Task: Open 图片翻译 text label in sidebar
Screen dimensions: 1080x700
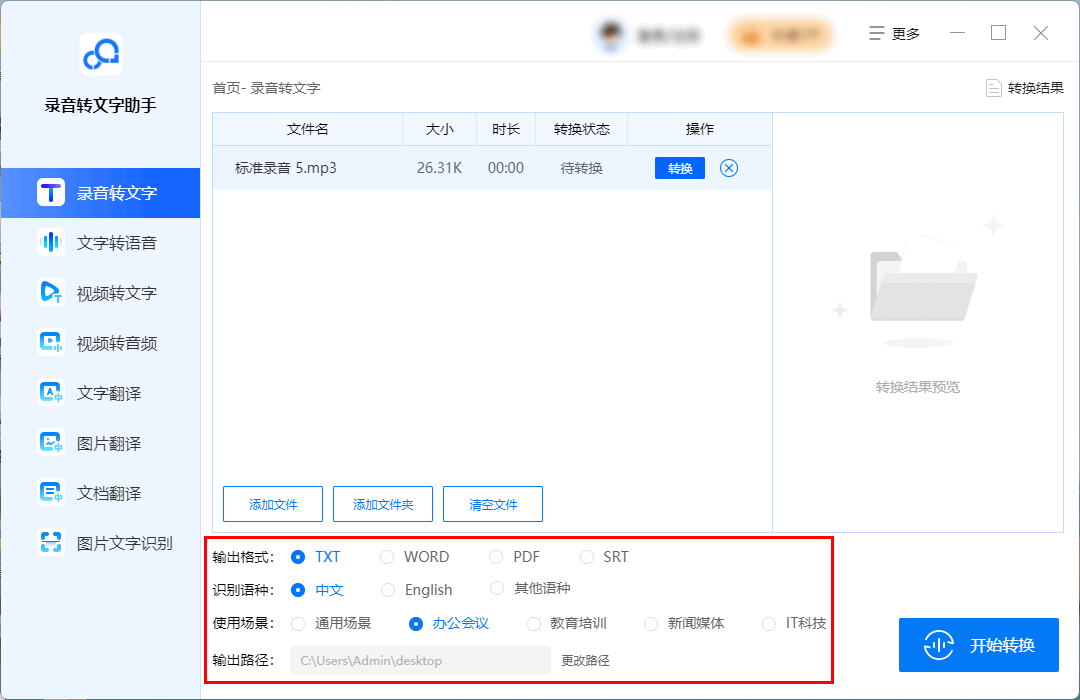Action: tap(109, 443)
